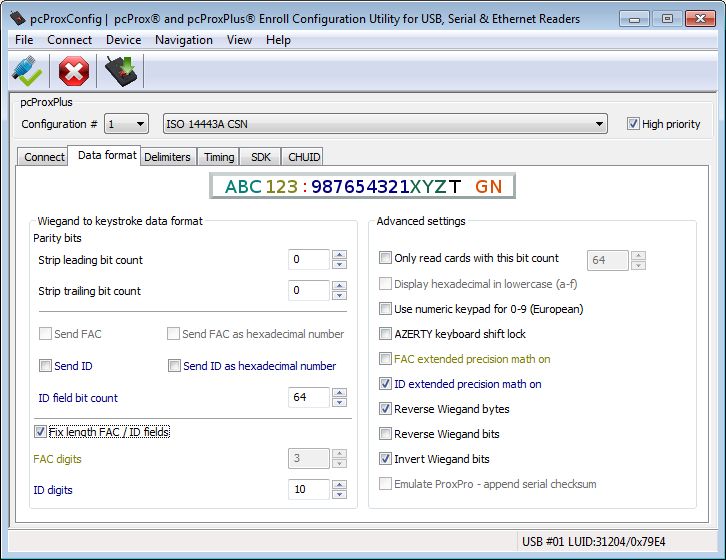Viewport: 726px width, 560px height.
Task: Open the Navigation menu
Action: 184,40
